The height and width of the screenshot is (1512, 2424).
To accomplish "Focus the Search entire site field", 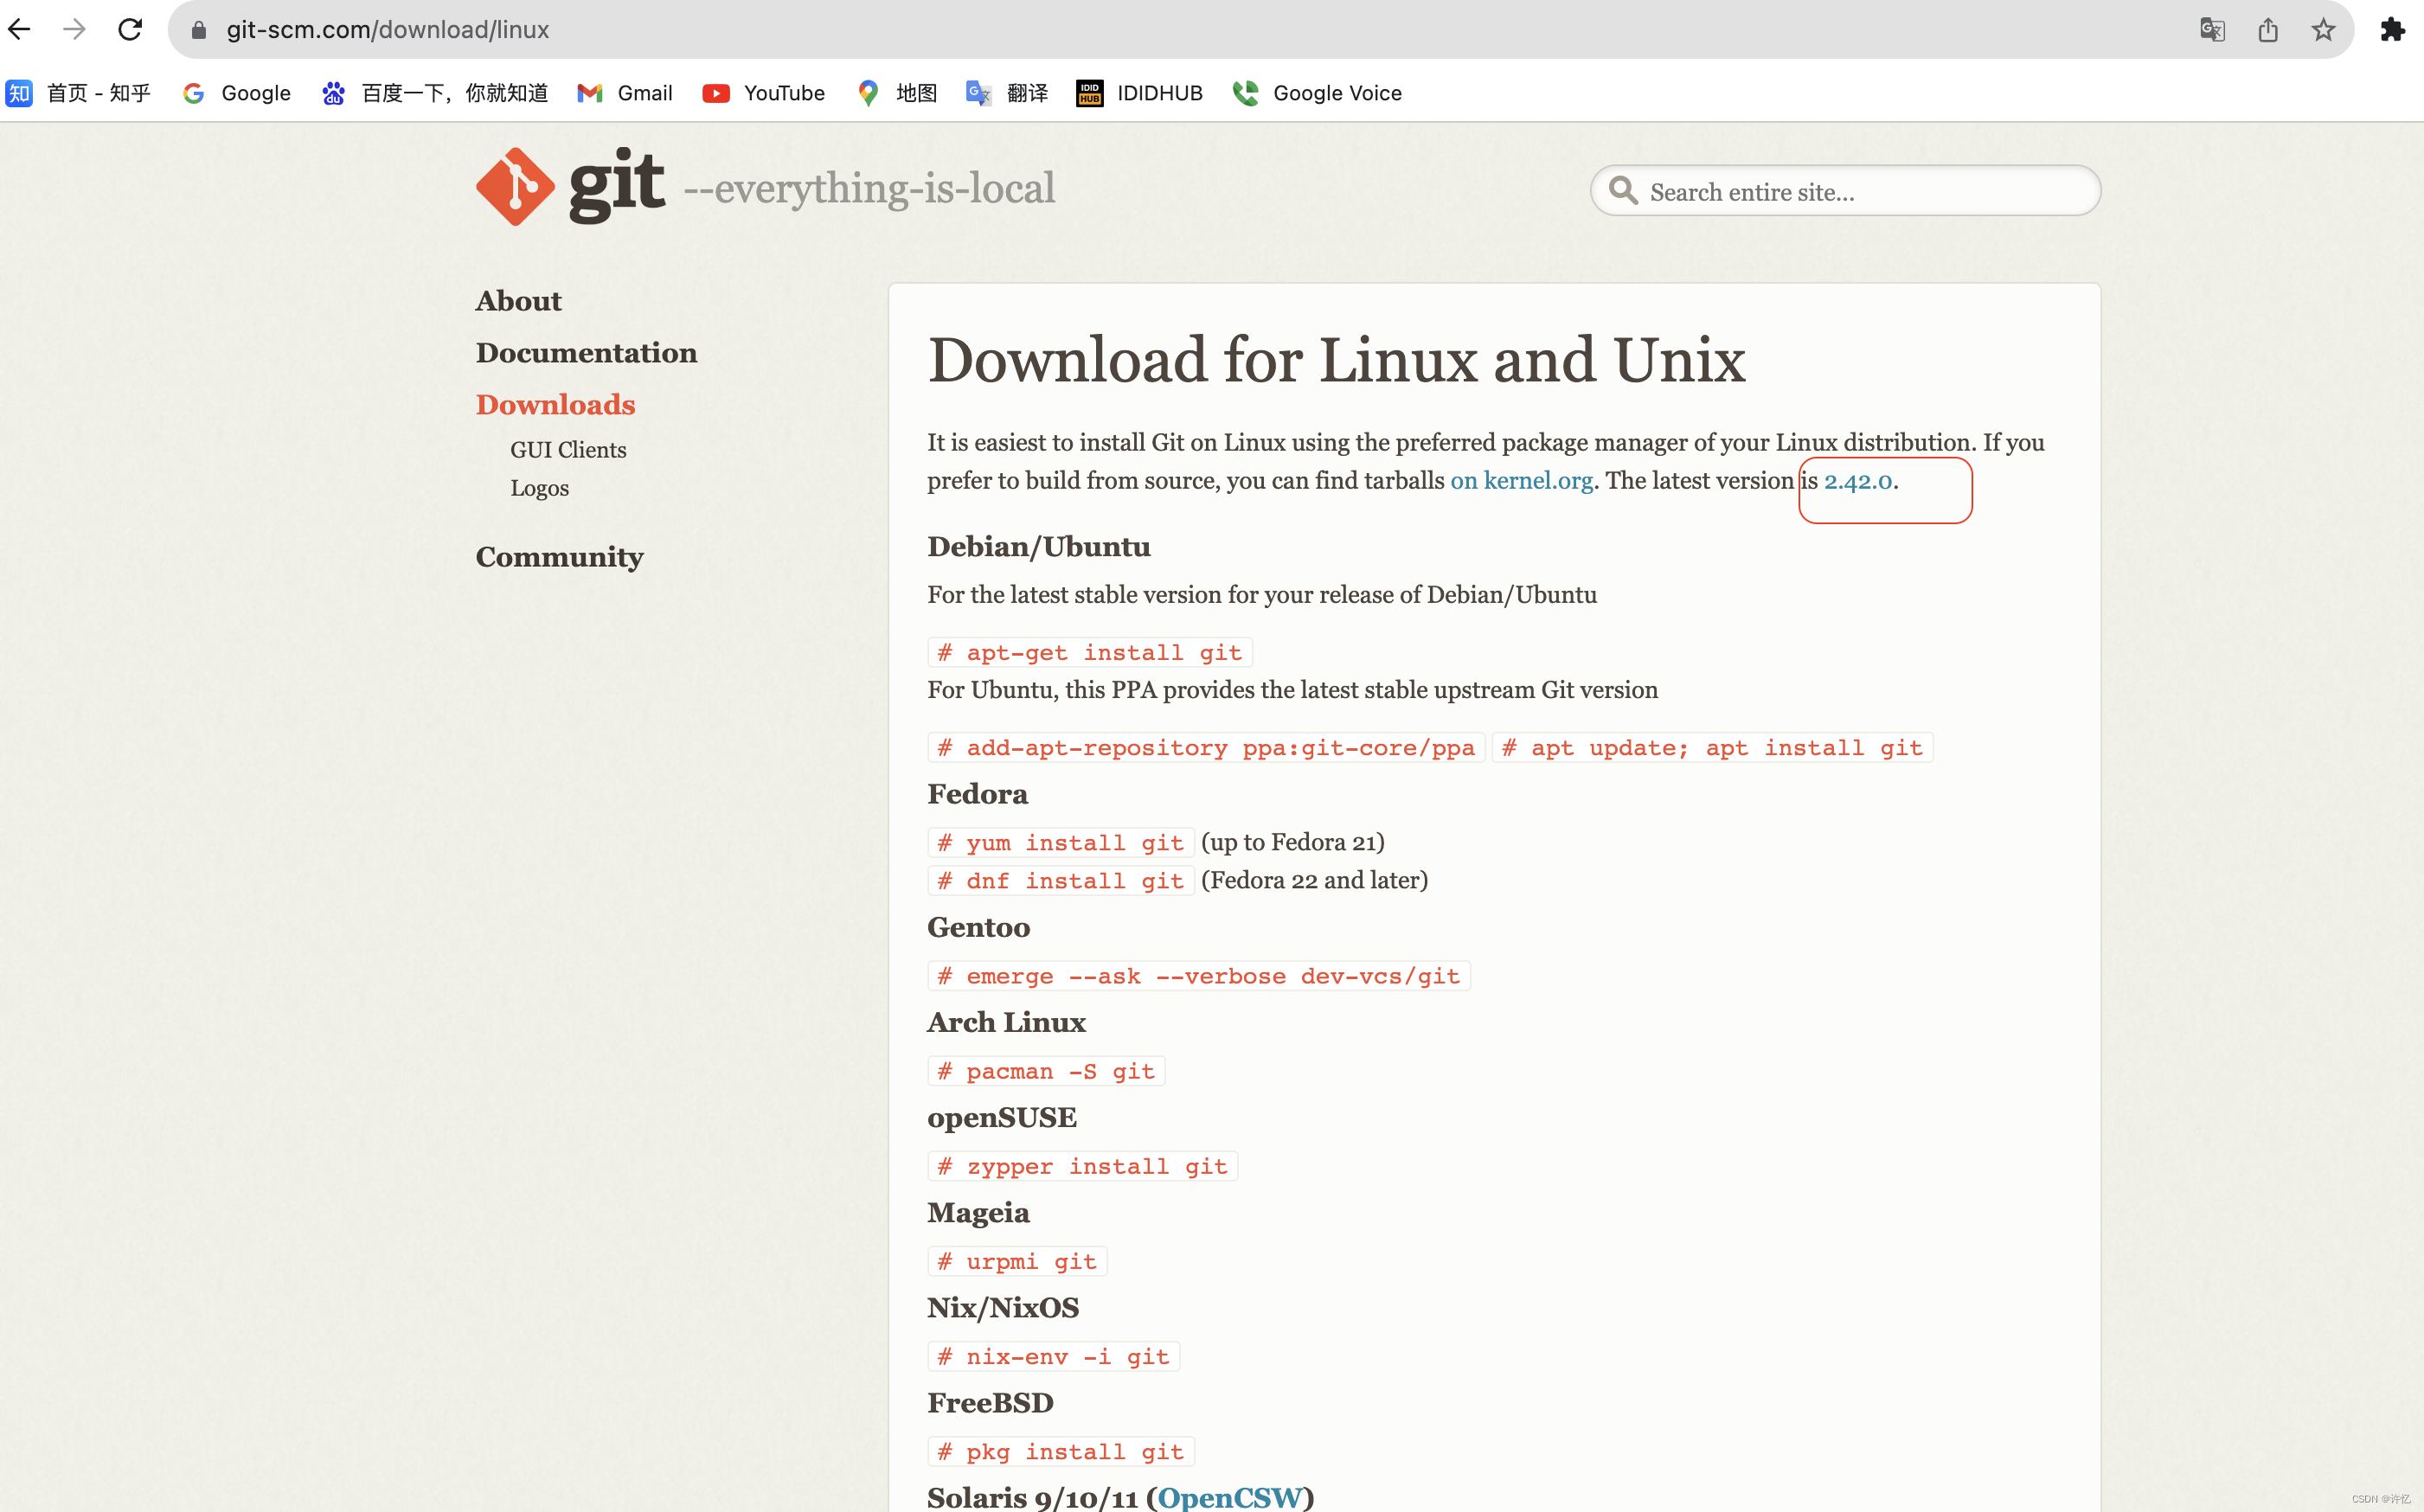I will click(1845, 191).
